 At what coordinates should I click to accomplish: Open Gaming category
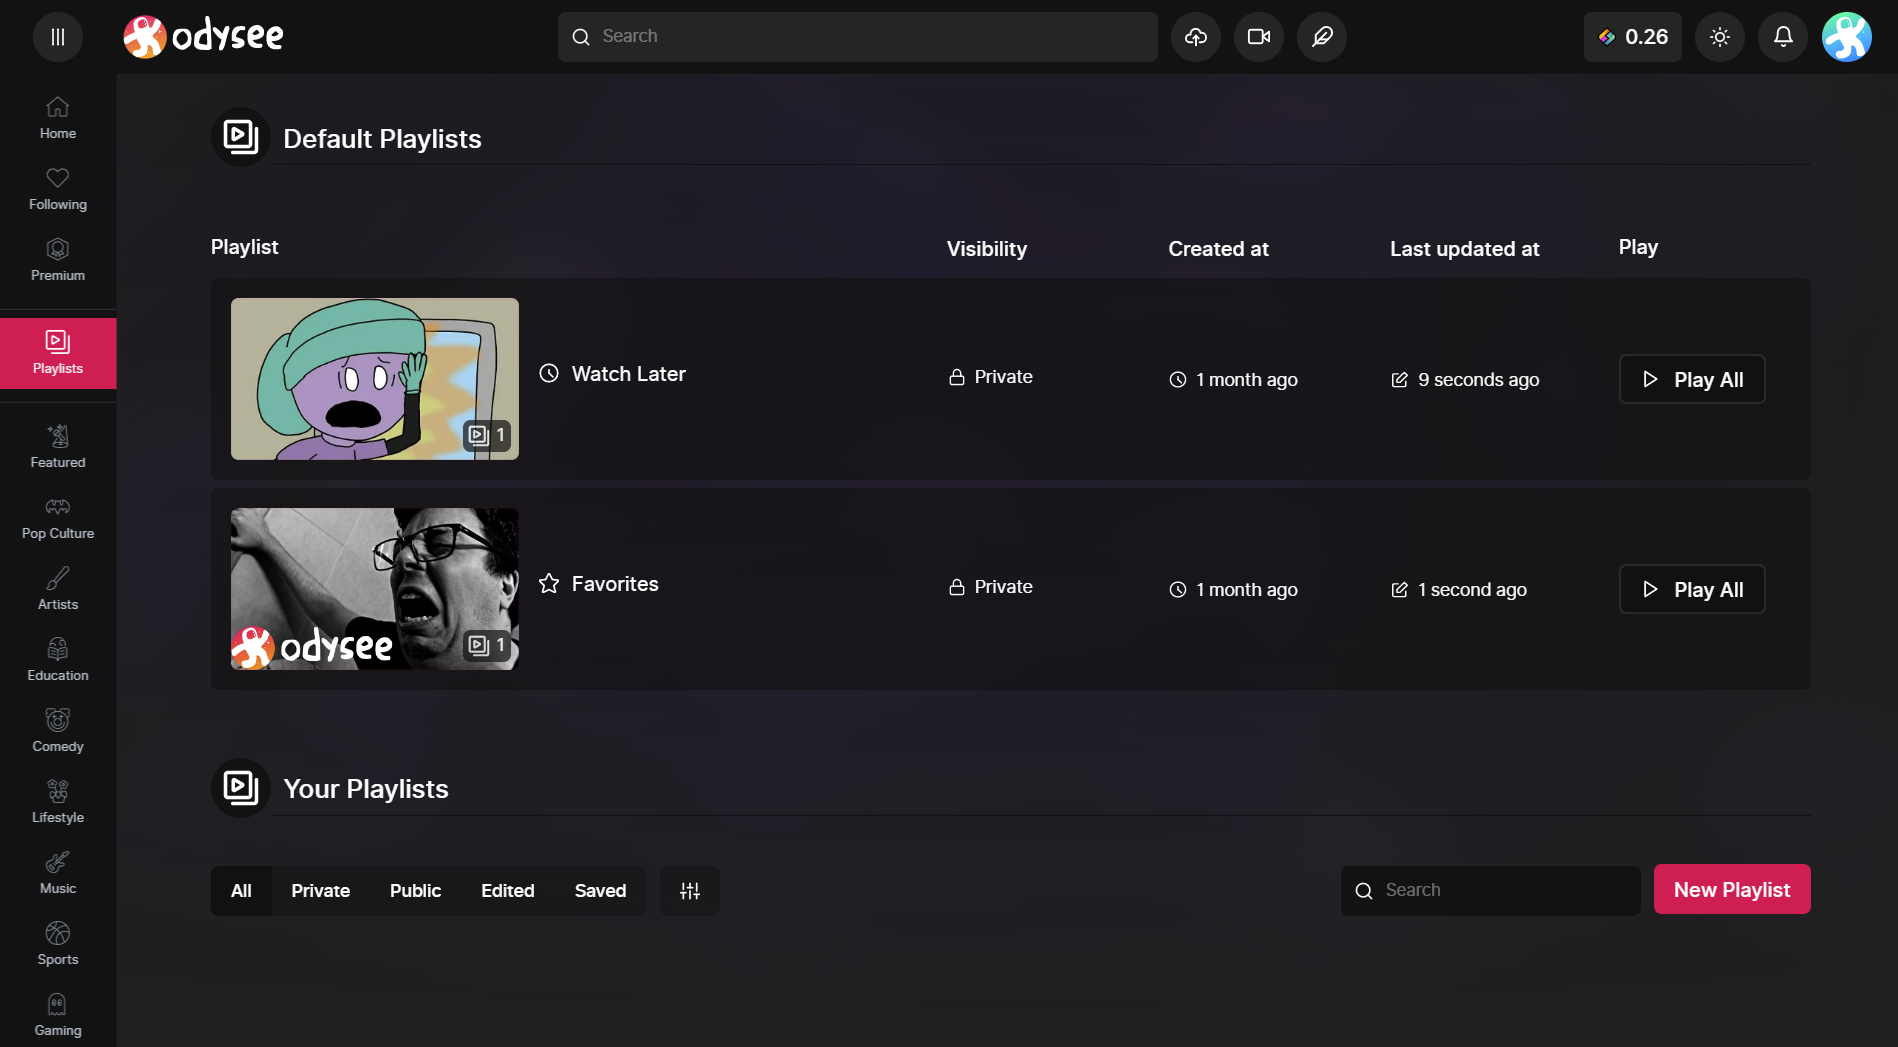pyautogui.click(x=58, y=1015)
